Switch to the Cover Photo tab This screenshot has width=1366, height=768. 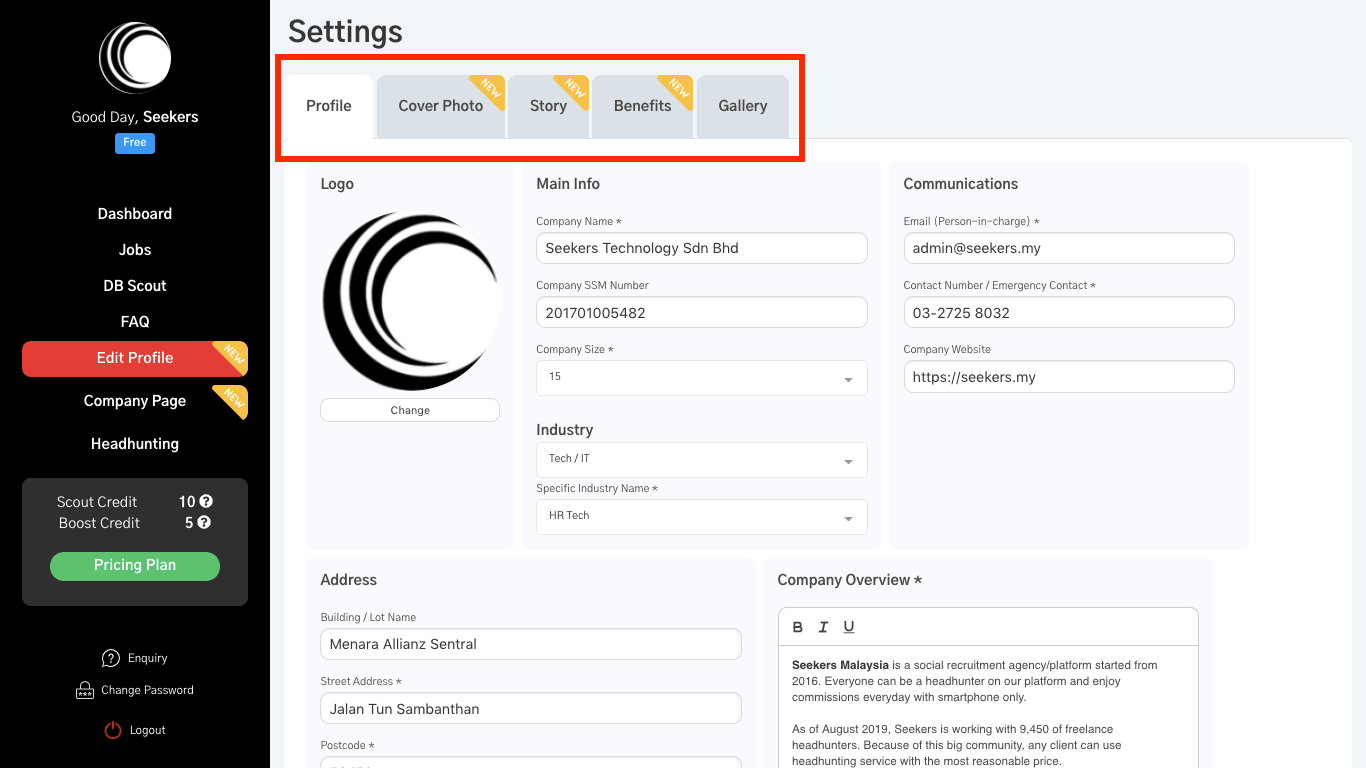click(441, 106)
